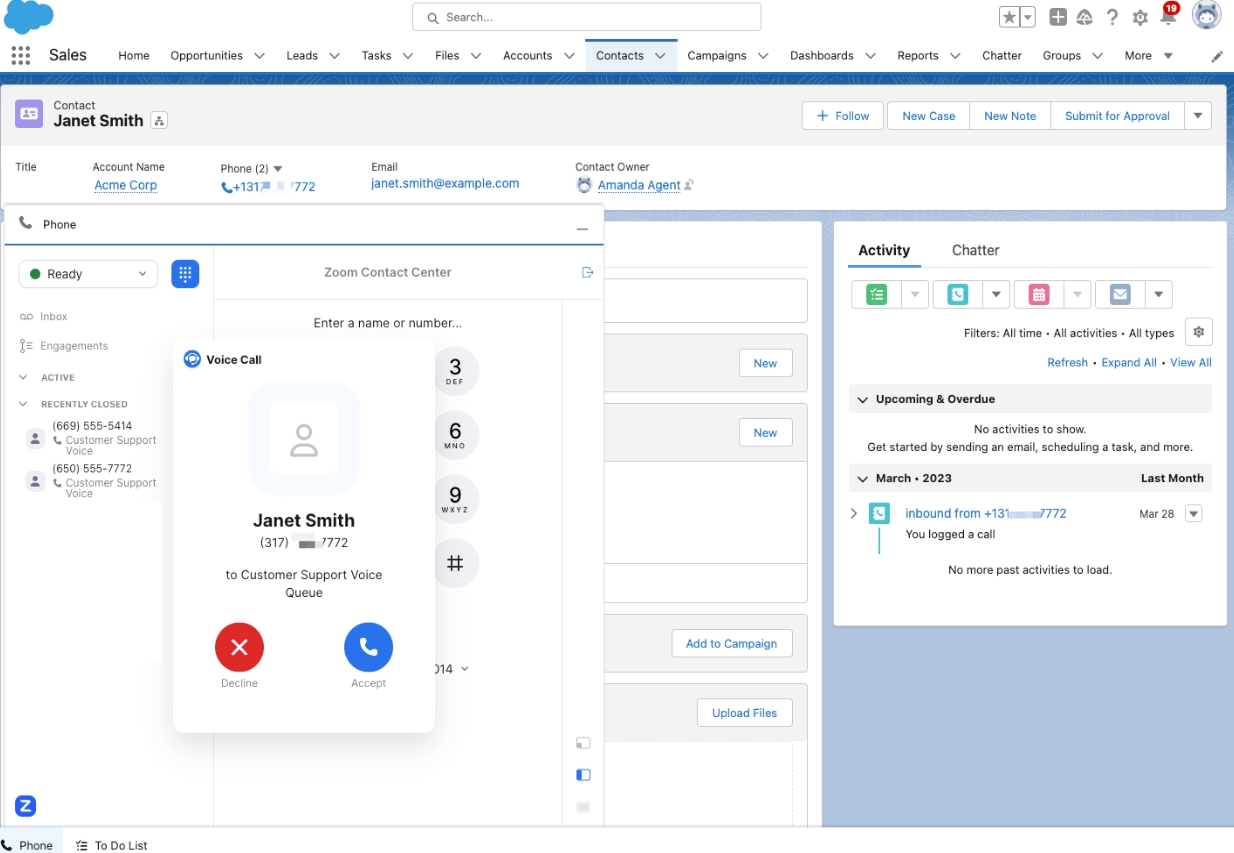This screenshot has width=1234, height=853.
Task: Open the Setup gear menu
Action: point(1140,18)
